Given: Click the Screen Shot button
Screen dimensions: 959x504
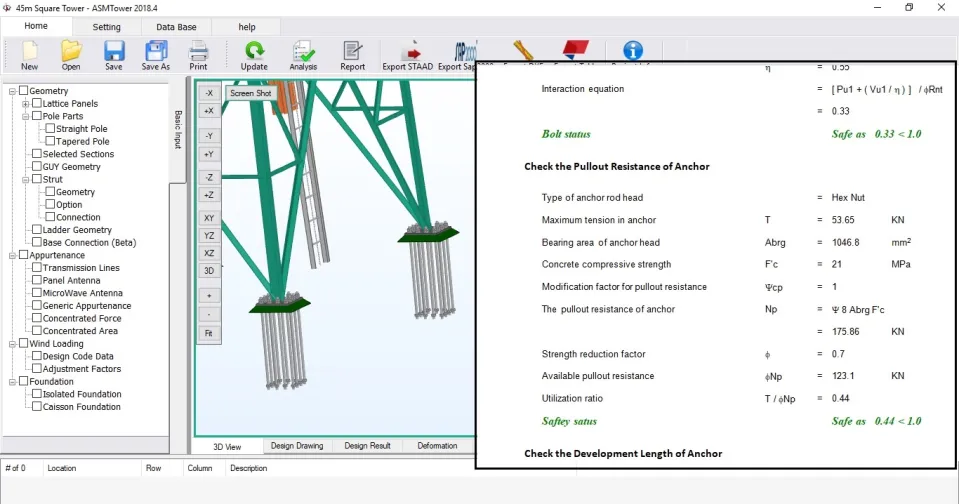Looking at the screenshot, I should 251,93.
